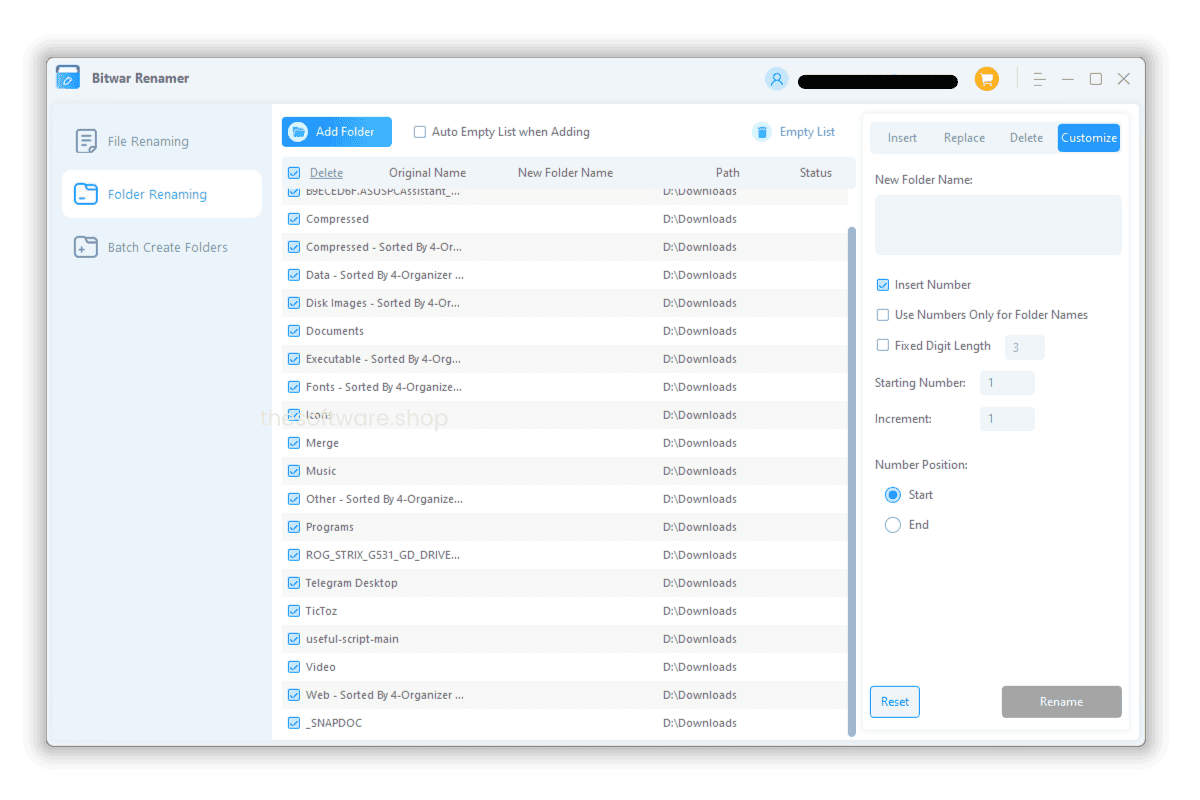Uncheck the Insert Number checkbox
This screenshot has height=800, width=1200.
[x=883, y=285]
